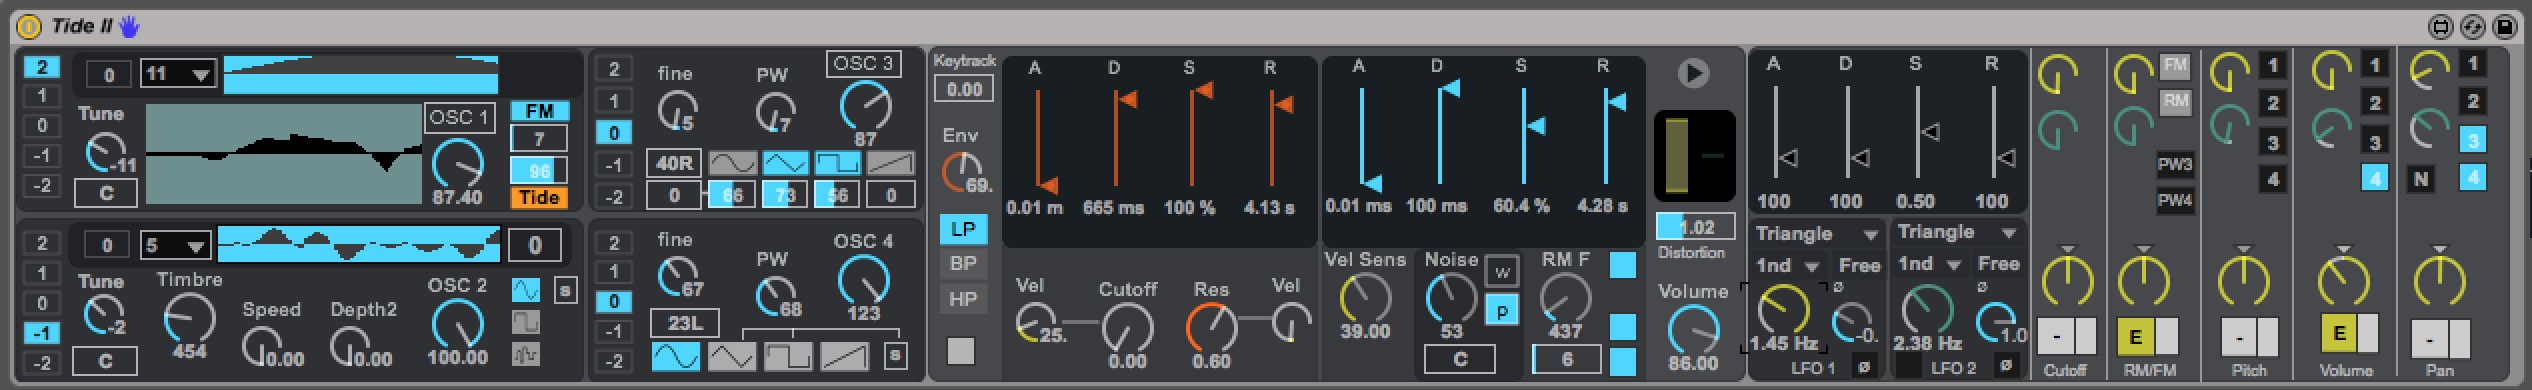Click OSC 3 pan field 40R
Viewport: 2532px width, 390px height.
[674, 163]
